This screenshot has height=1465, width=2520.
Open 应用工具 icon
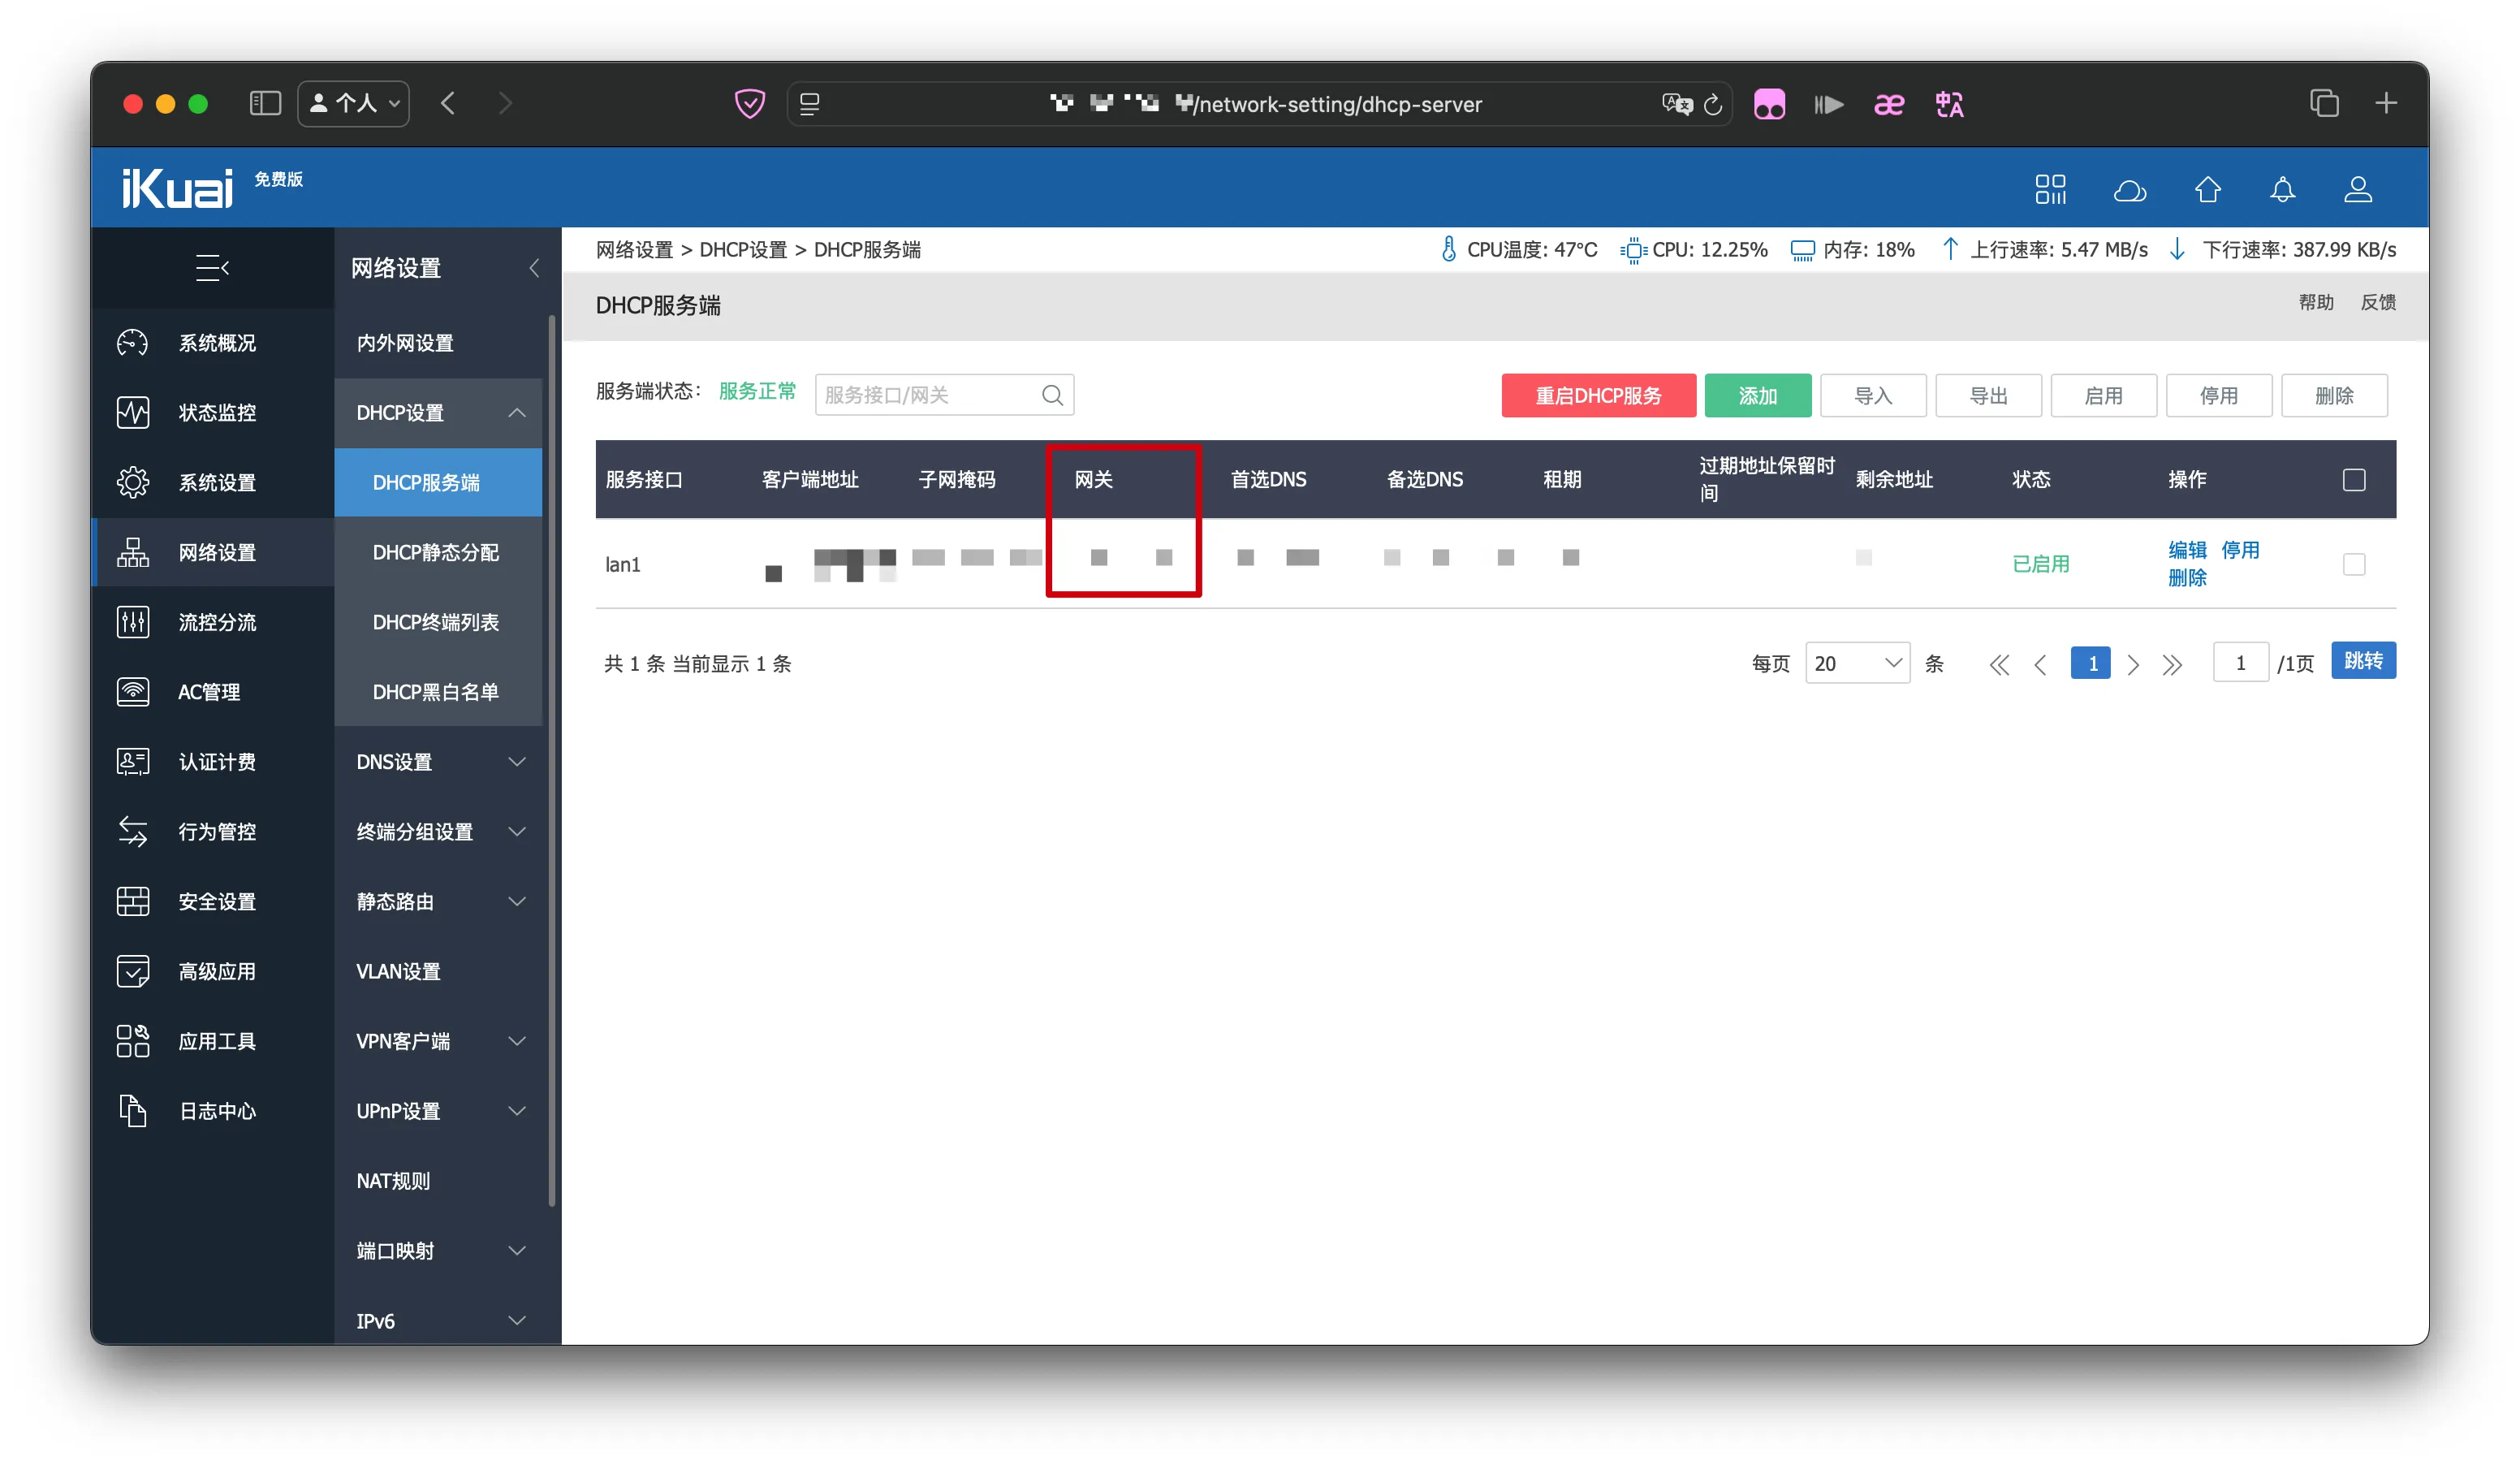[x=133, y=1041]
